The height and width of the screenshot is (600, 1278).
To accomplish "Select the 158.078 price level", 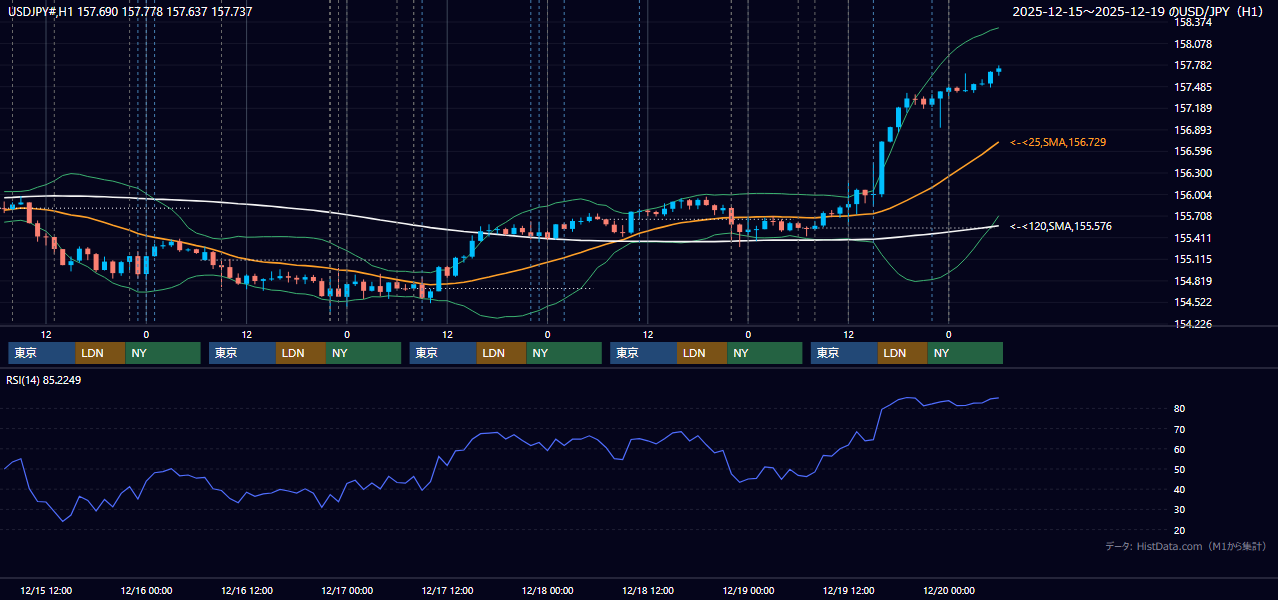I will [x=1193, y=44].
